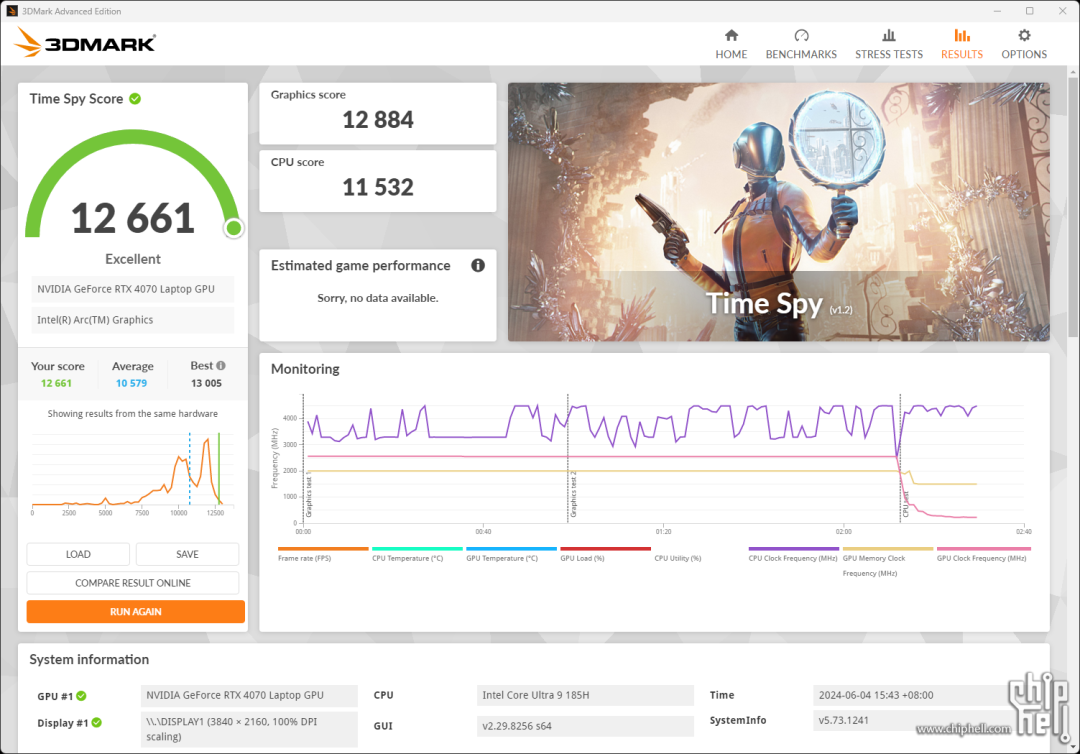The width and height of the screenshot is (1080, 754).
Task: Click the Graphics test 1 marker line
Action: click(x=303, y=458)
